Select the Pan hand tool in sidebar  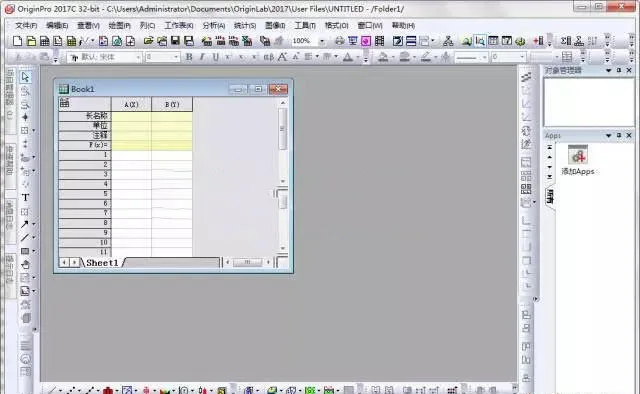[25, 265]
